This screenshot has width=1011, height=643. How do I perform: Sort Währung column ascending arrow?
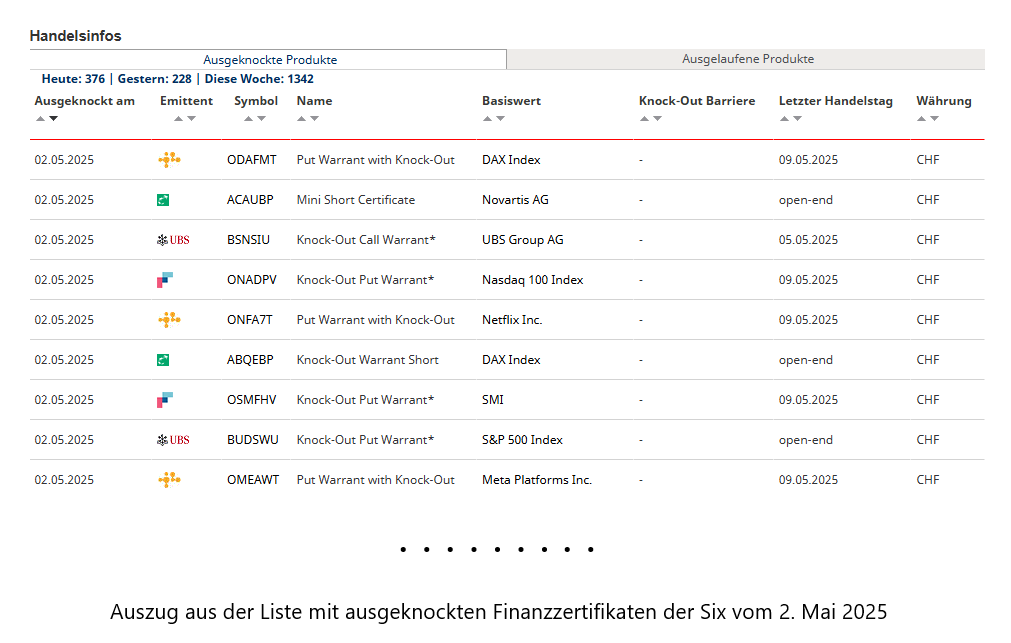(921, 119)
